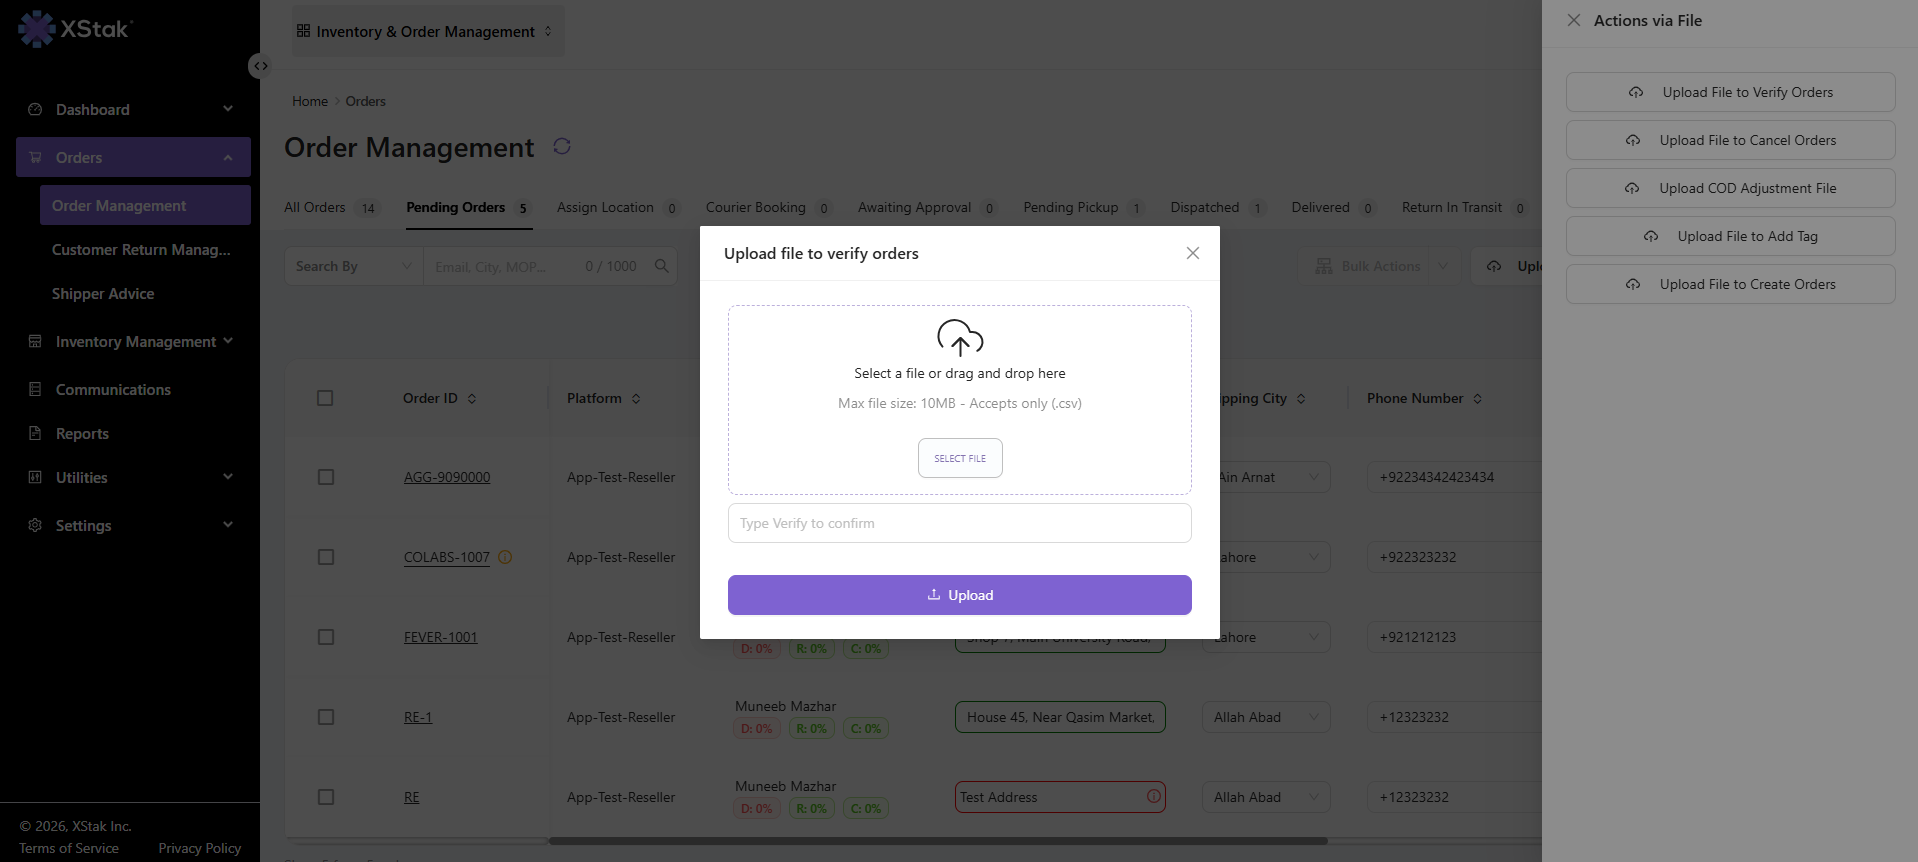Switch to the Courier Booking tab
The height and width of the screenshot is (862, 1918).
tap(768, 208)
